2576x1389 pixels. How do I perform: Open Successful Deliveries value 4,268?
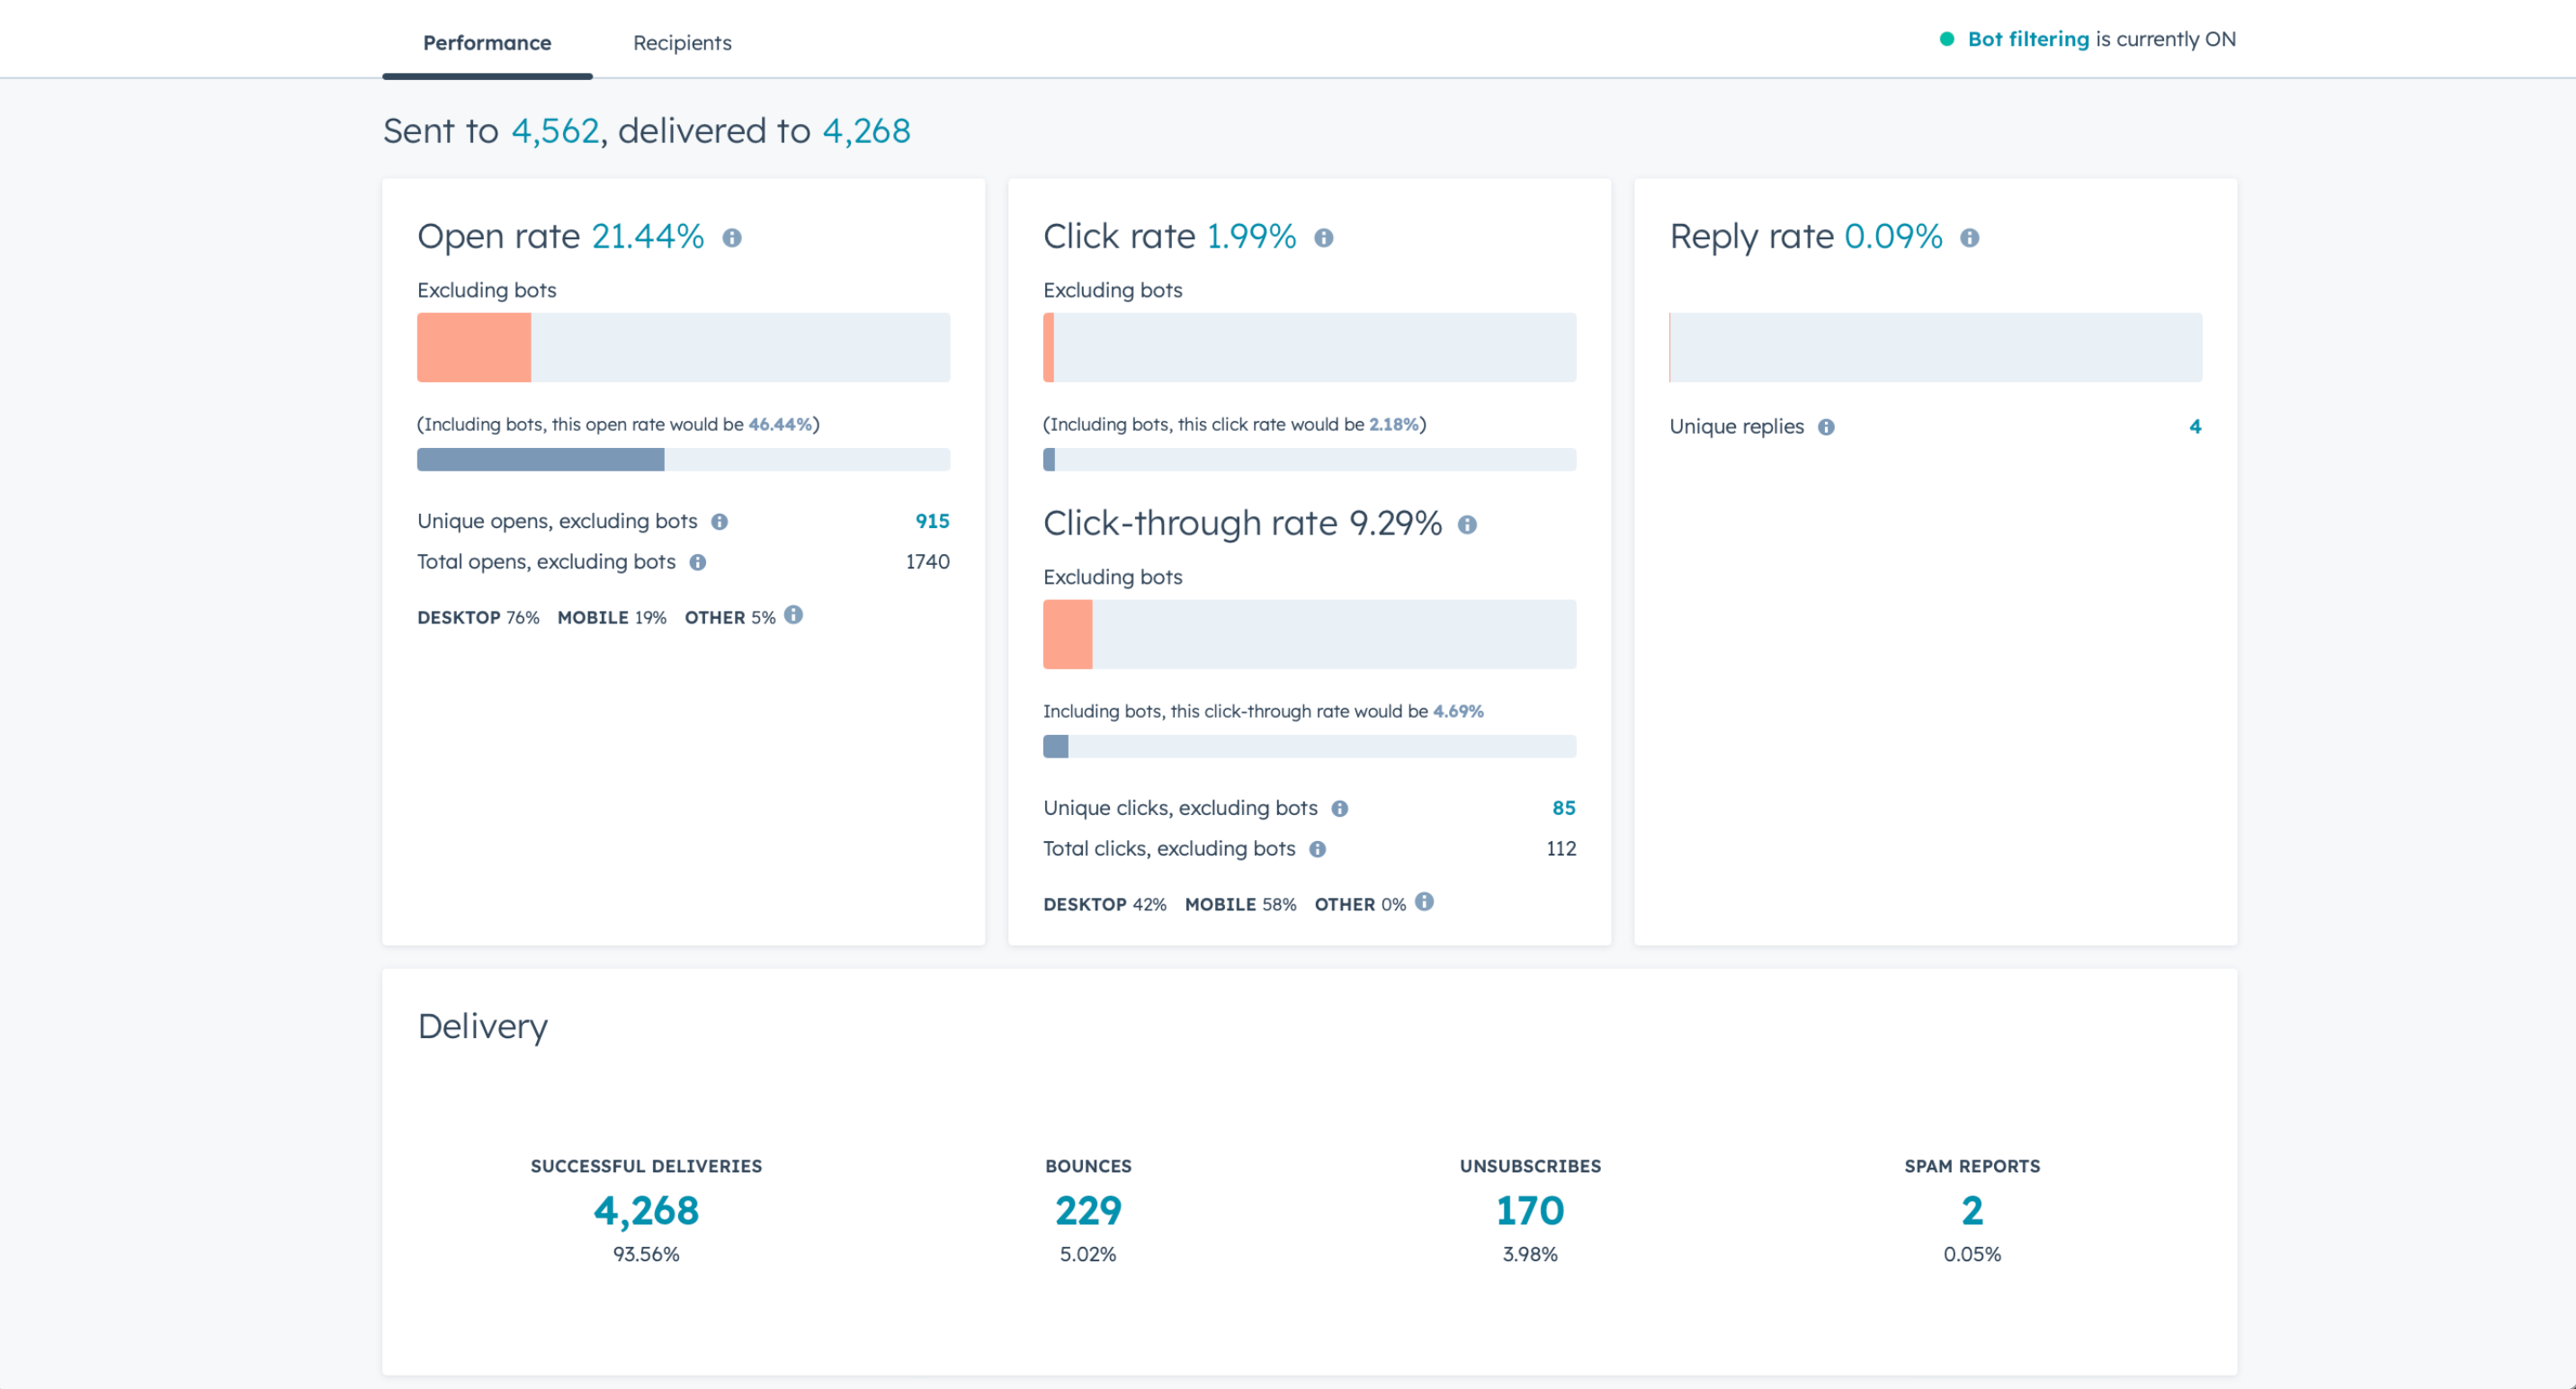[x=646, y=1211]
